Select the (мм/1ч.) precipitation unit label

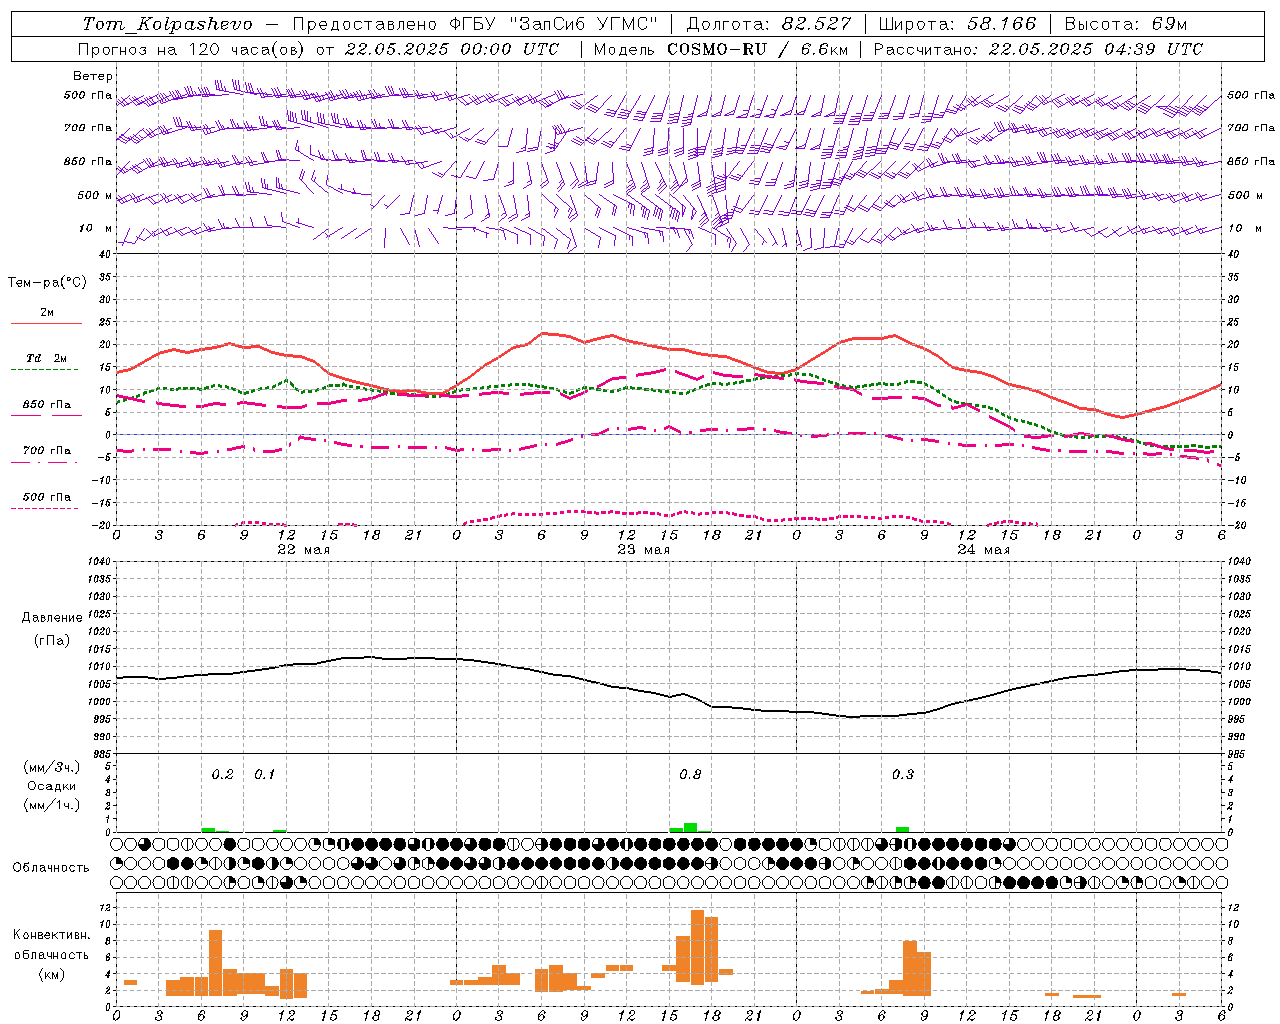pos(51,805)
